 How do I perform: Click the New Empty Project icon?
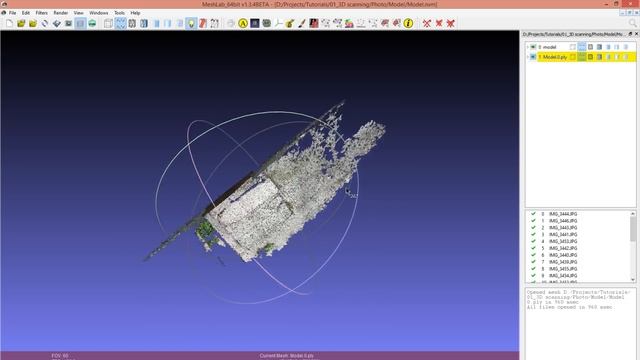point(9,24)
